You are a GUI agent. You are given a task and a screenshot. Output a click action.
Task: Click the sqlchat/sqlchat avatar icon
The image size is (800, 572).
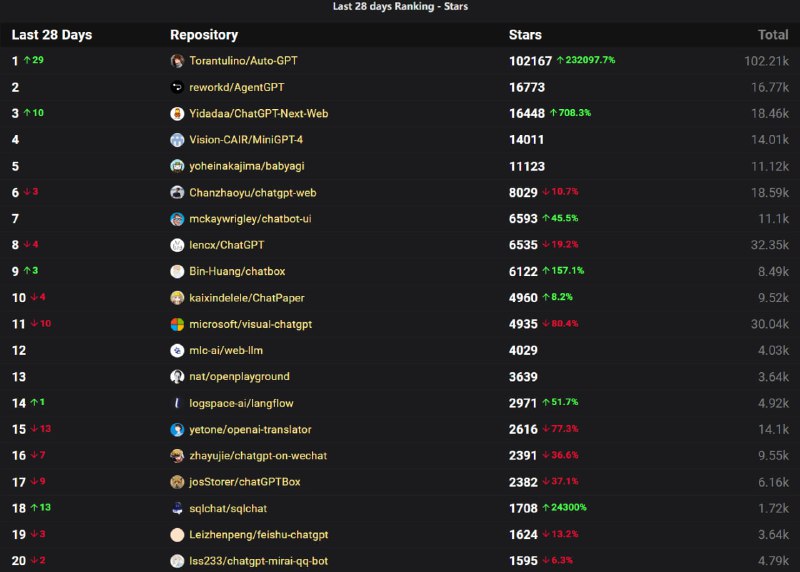click(177, 508)
